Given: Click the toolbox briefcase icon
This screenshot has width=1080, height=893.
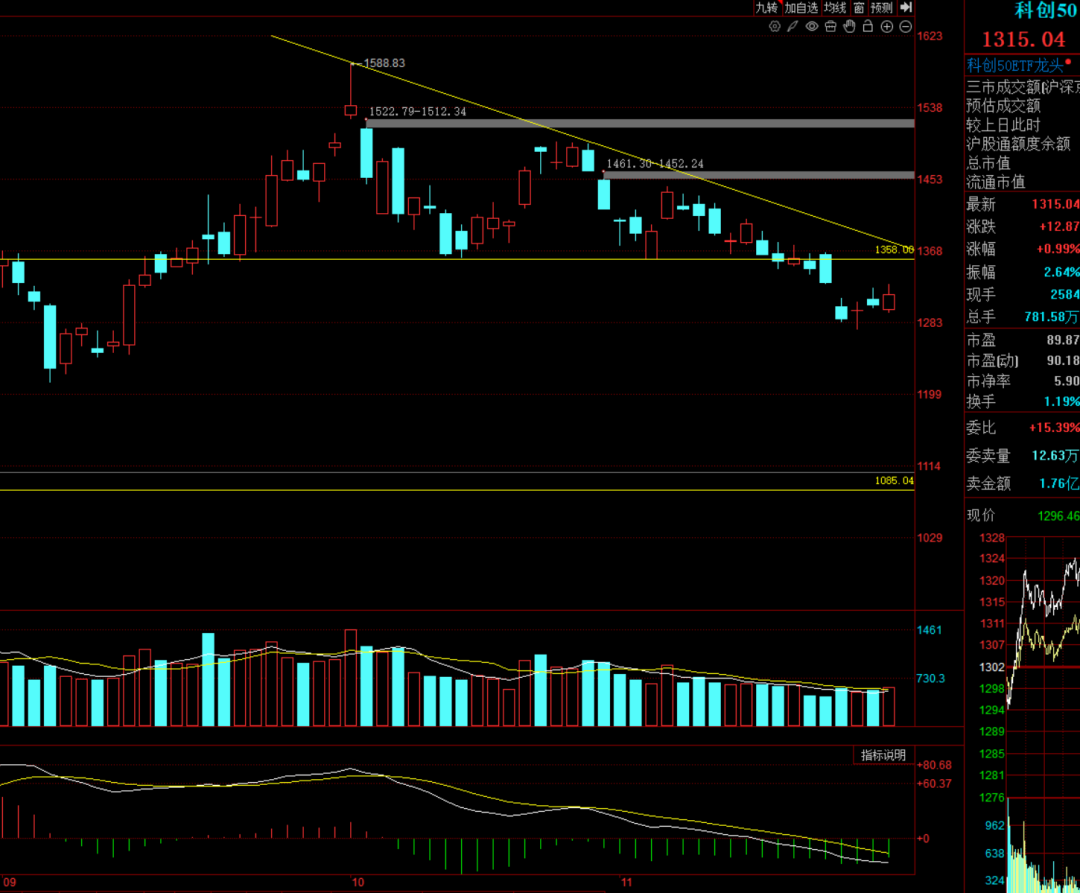Looking at the screenshot, I should 830,26.
